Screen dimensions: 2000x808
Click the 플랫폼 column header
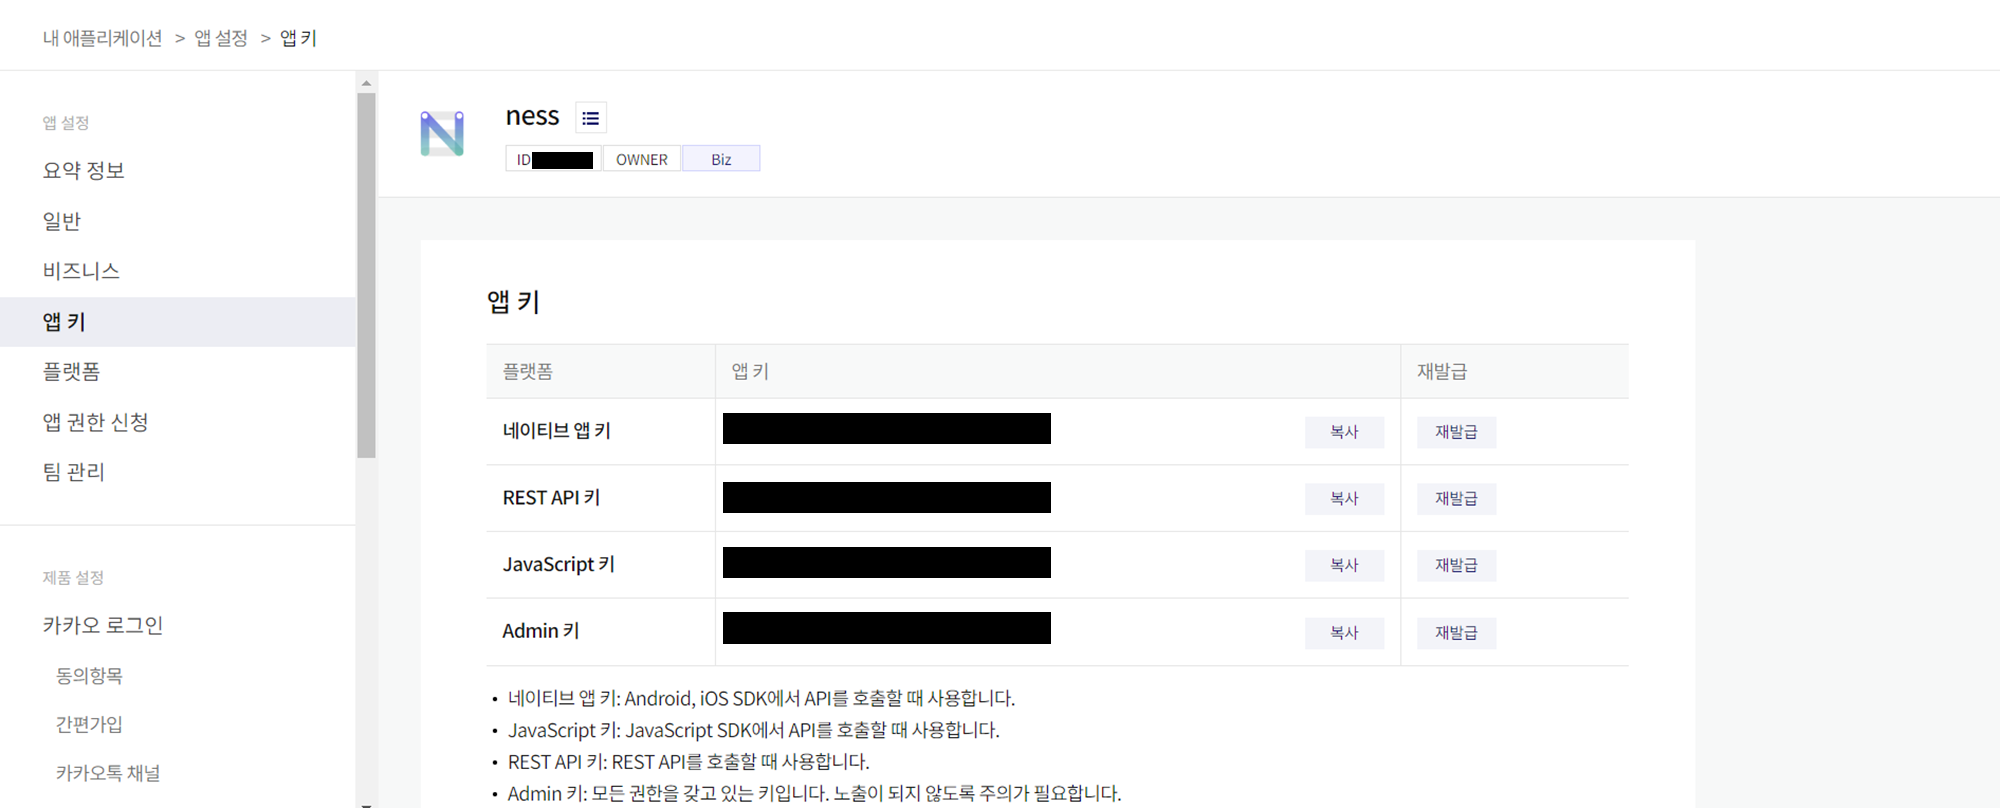point(527,372)
